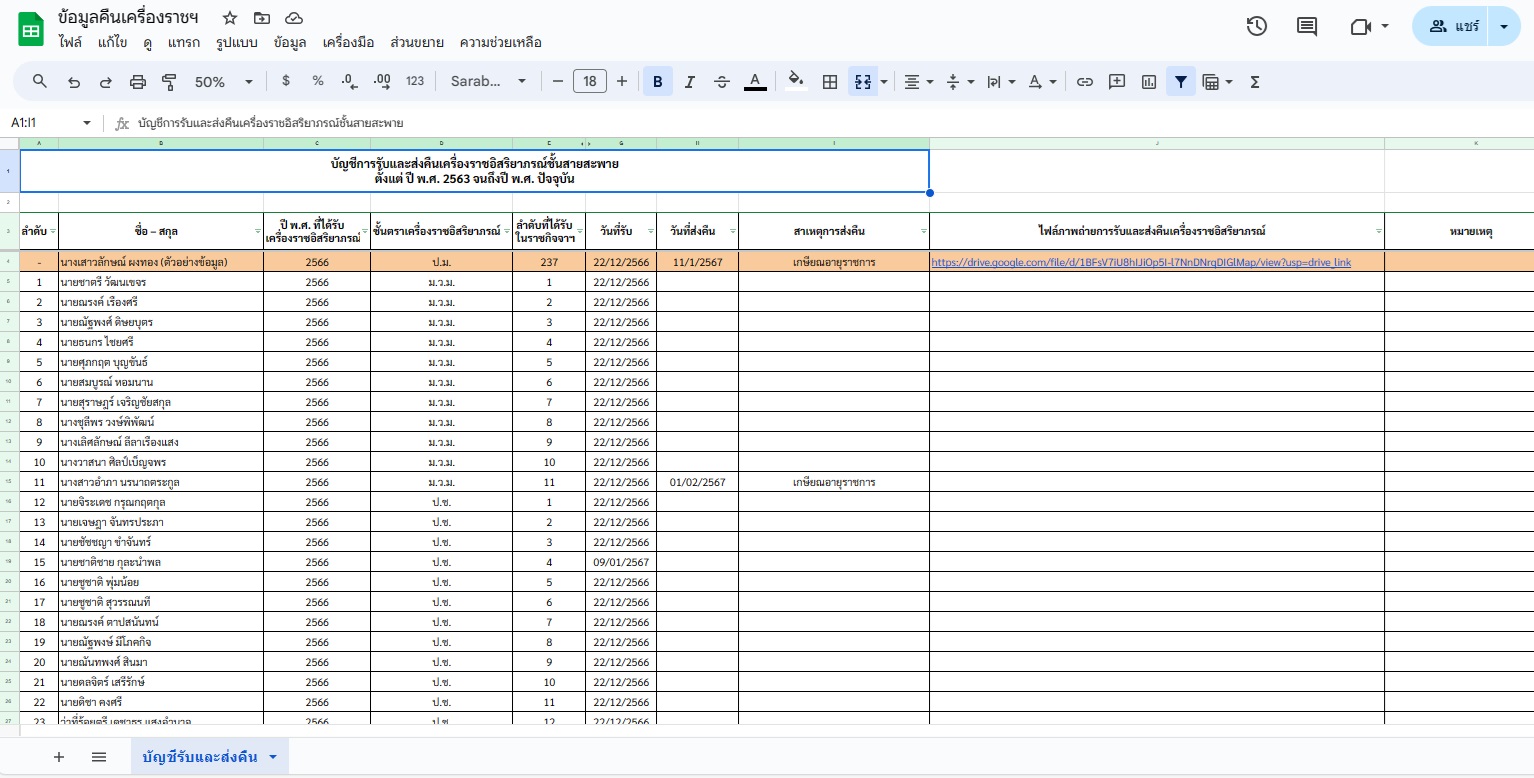Expand the sheet tab options arrow
The image size is (1534, 778).
point(273,758)
